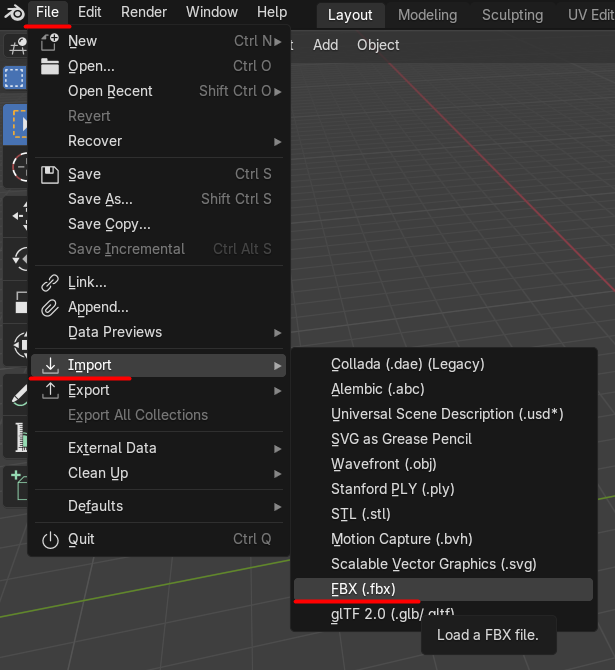This screenshot has width=615, height=670.
Task: Click the Export upload arrow icon
Action: [50, 390]
